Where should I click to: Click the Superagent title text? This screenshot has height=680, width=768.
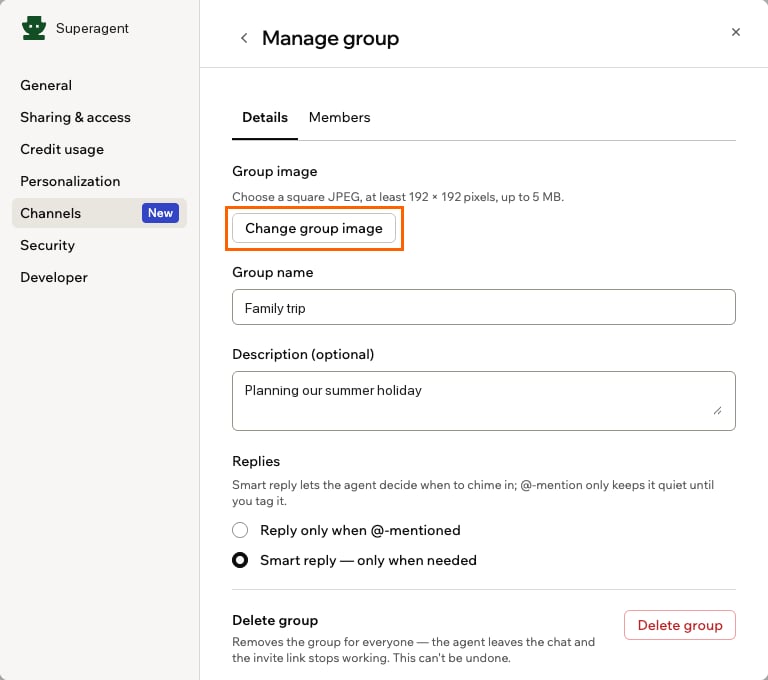[x=92, y=28]
